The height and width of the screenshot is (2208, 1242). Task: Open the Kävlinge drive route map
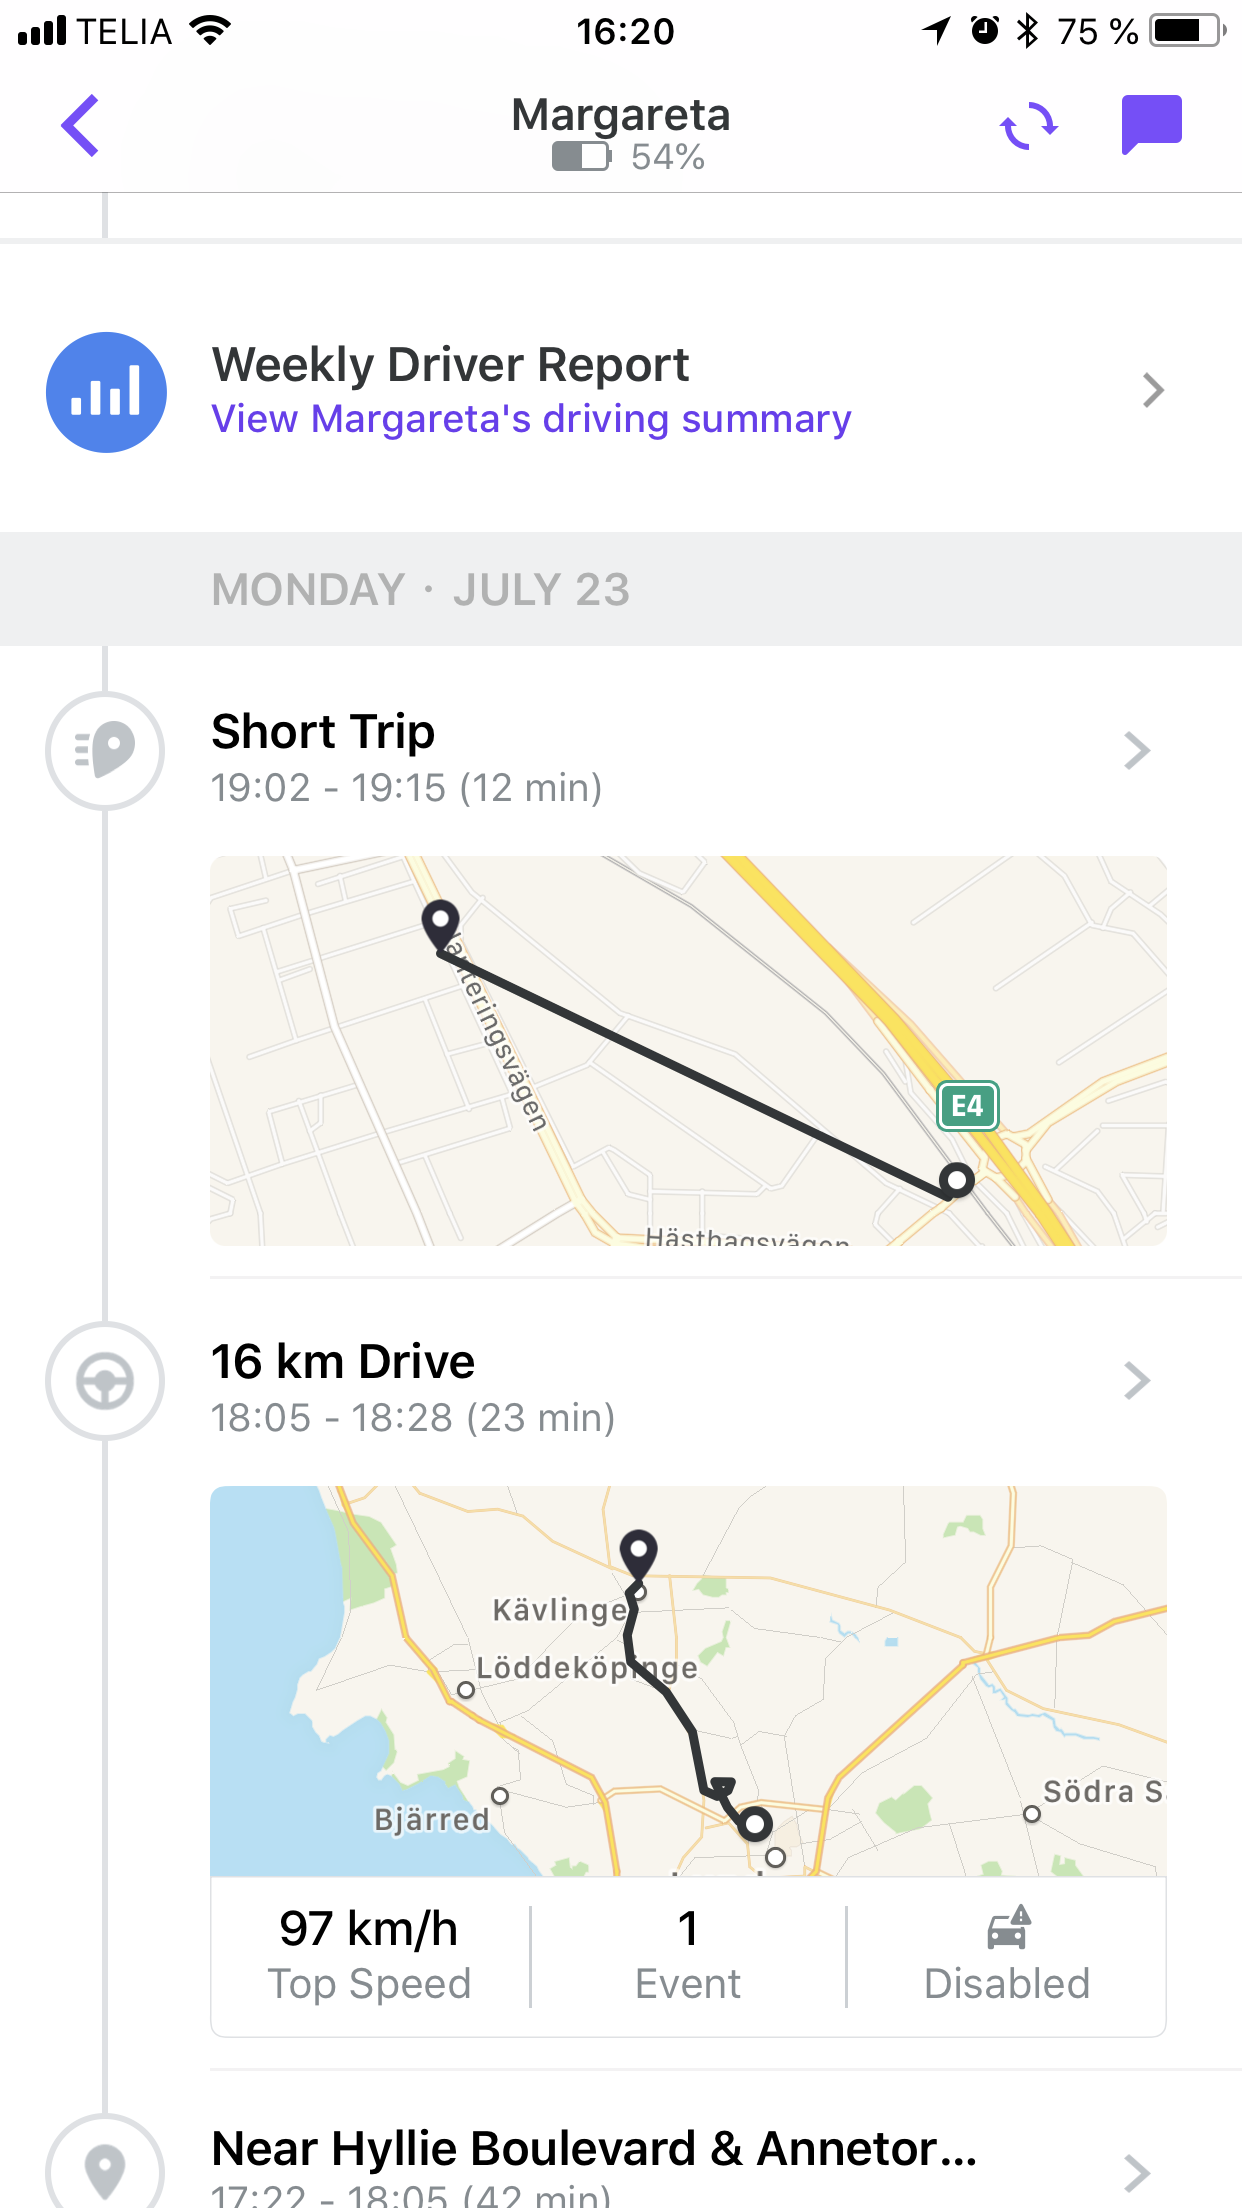click(688, 1680)
